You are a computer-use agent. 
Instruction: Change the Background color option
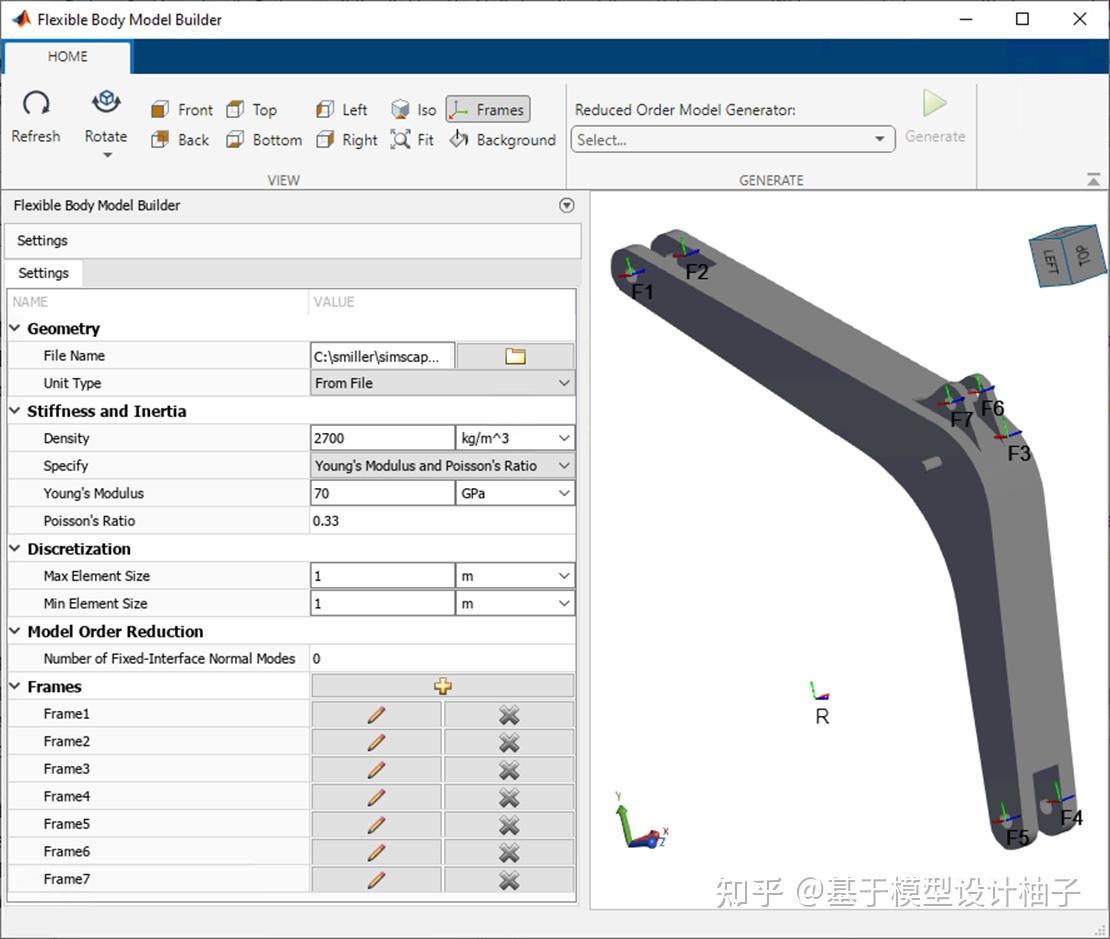[x=502, y=140]
